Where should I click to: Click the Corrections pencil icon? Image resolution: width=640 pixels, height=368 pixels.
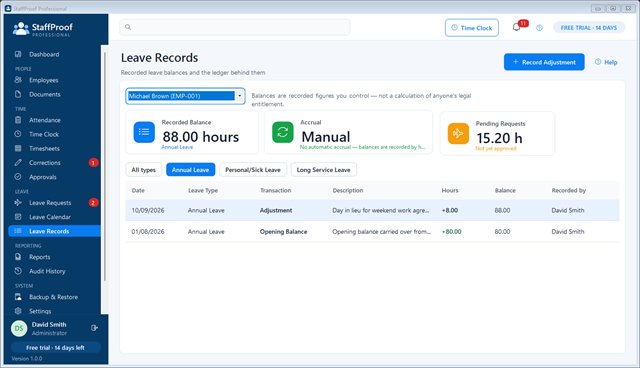18,162
